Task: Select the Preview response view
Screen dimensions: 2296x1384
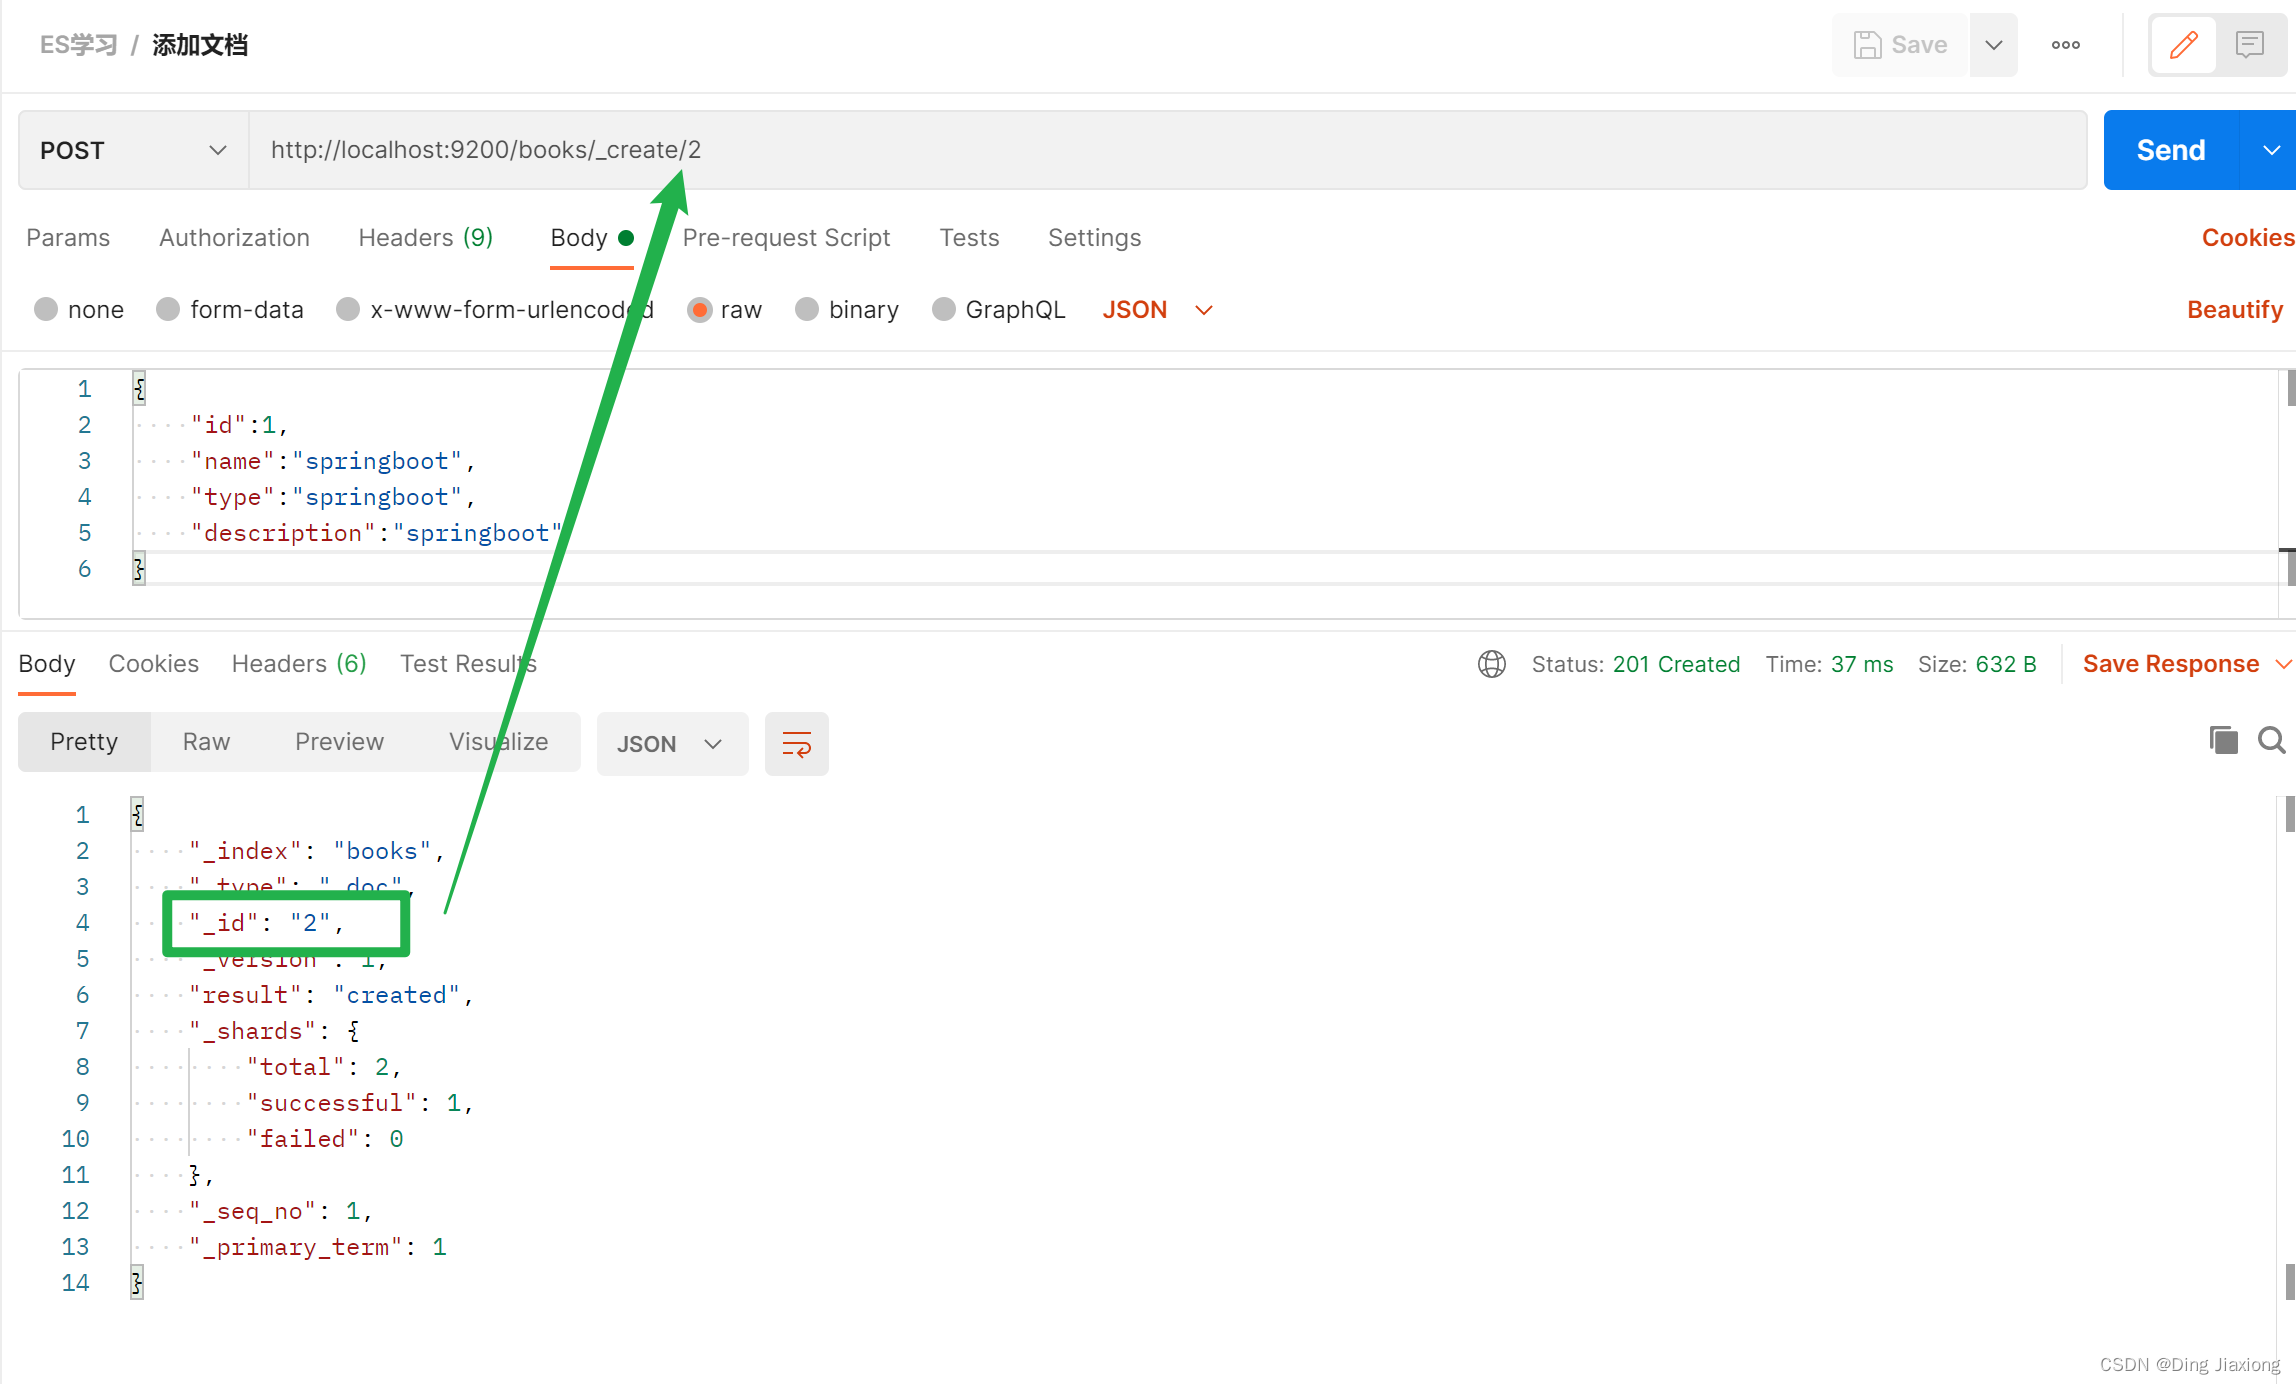Action: (339, 742)
